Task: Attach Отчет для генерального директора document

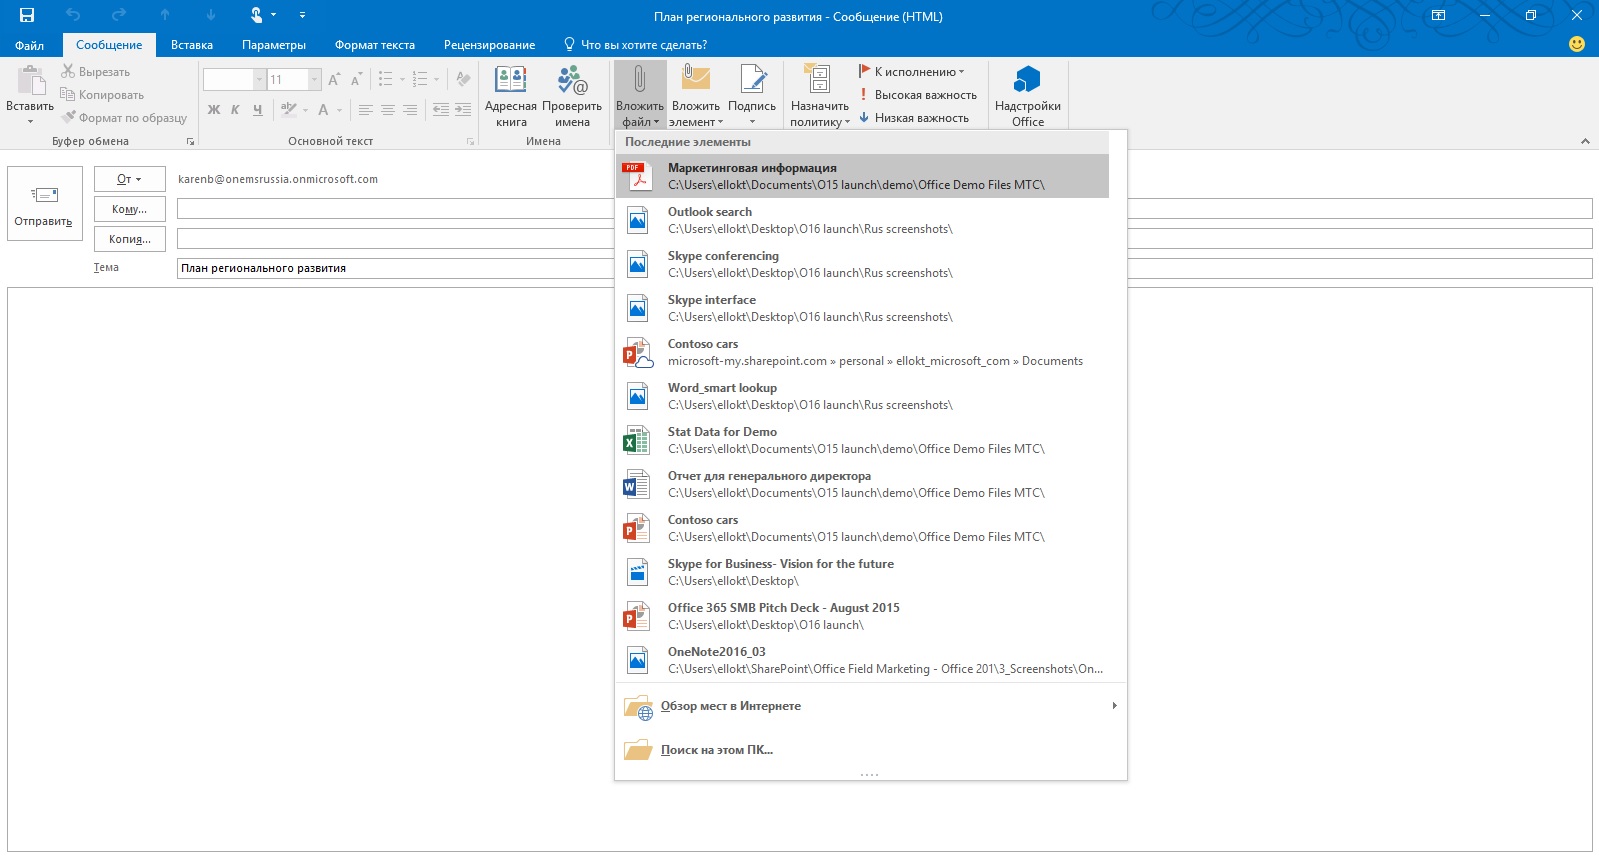Action: coord(862,484)
